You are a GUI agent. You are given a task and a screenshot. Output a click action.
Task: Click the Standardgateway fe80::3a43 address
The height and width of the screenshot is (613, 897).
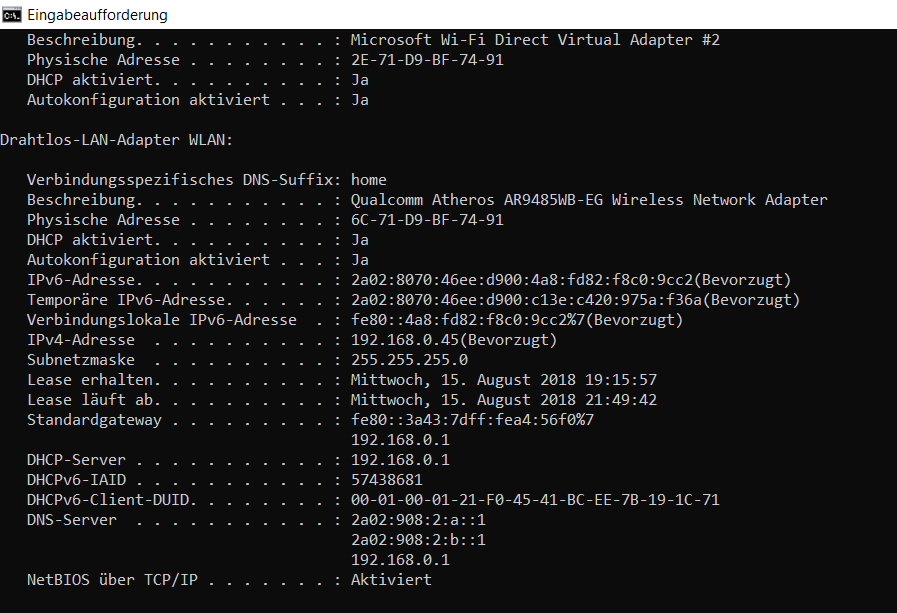tap(471, 420)
